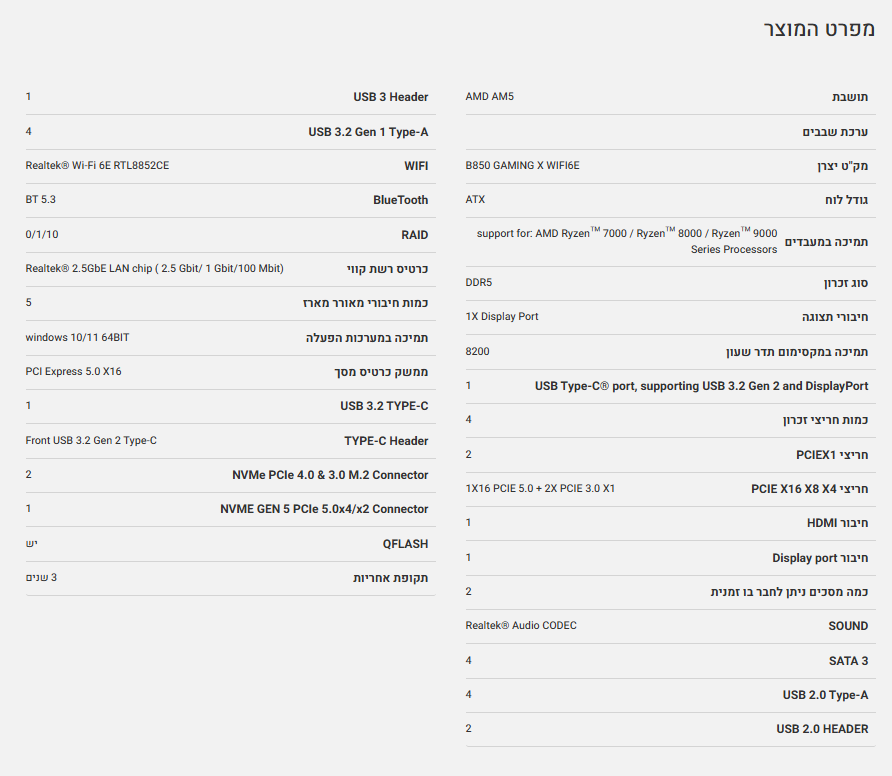Image resolution: width=892 pixels, height=776 pixels.
Task: Select the windows 10/11 64BIT value
Action: (77, 338)
